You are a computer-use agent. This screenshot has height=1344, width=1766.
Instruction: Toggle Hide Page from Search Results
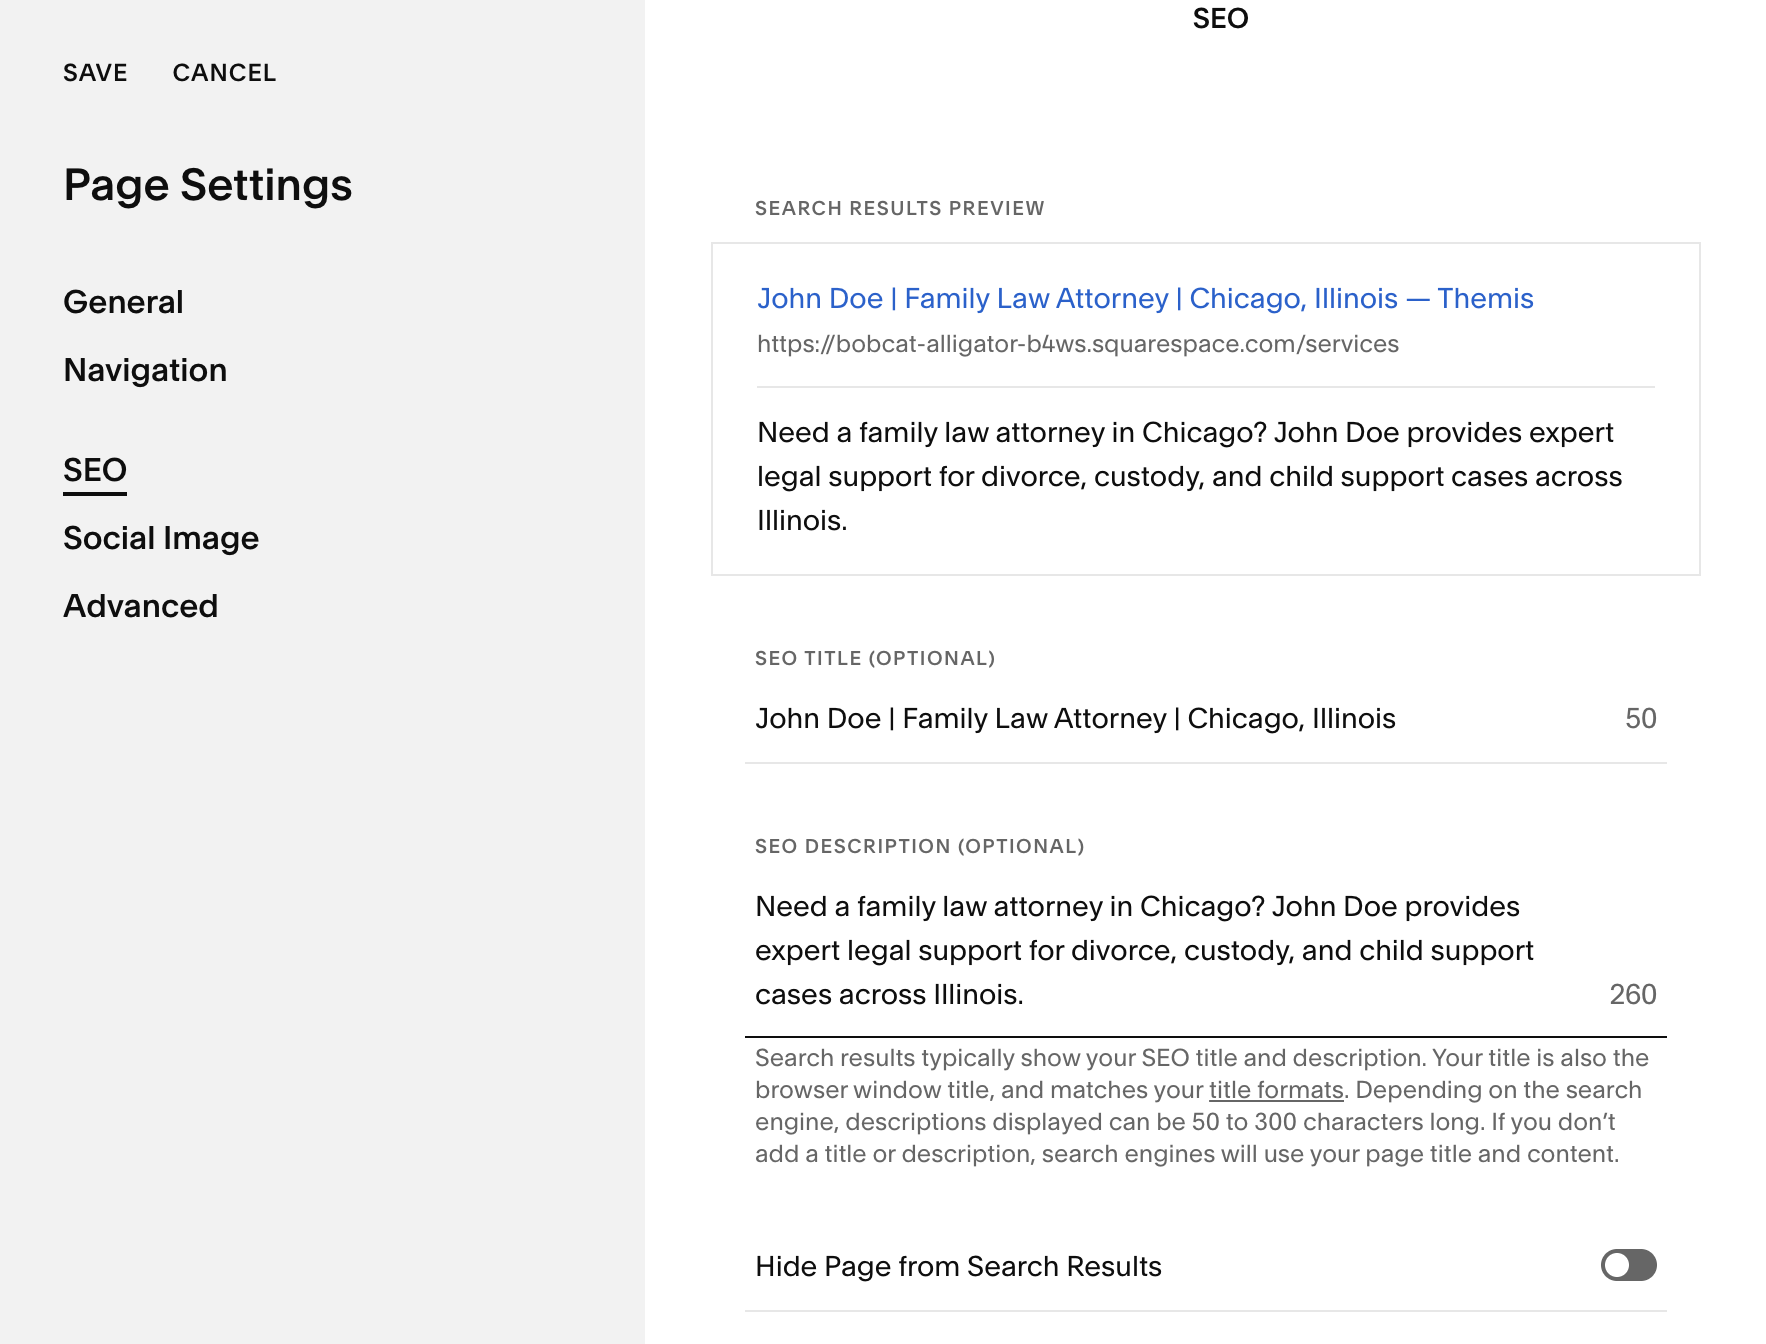(x=1630, y=1266)
